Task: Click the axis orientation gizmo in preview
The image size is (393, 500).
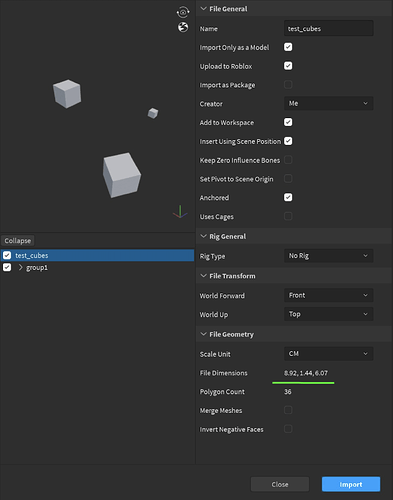Action: tap(180, 212)
